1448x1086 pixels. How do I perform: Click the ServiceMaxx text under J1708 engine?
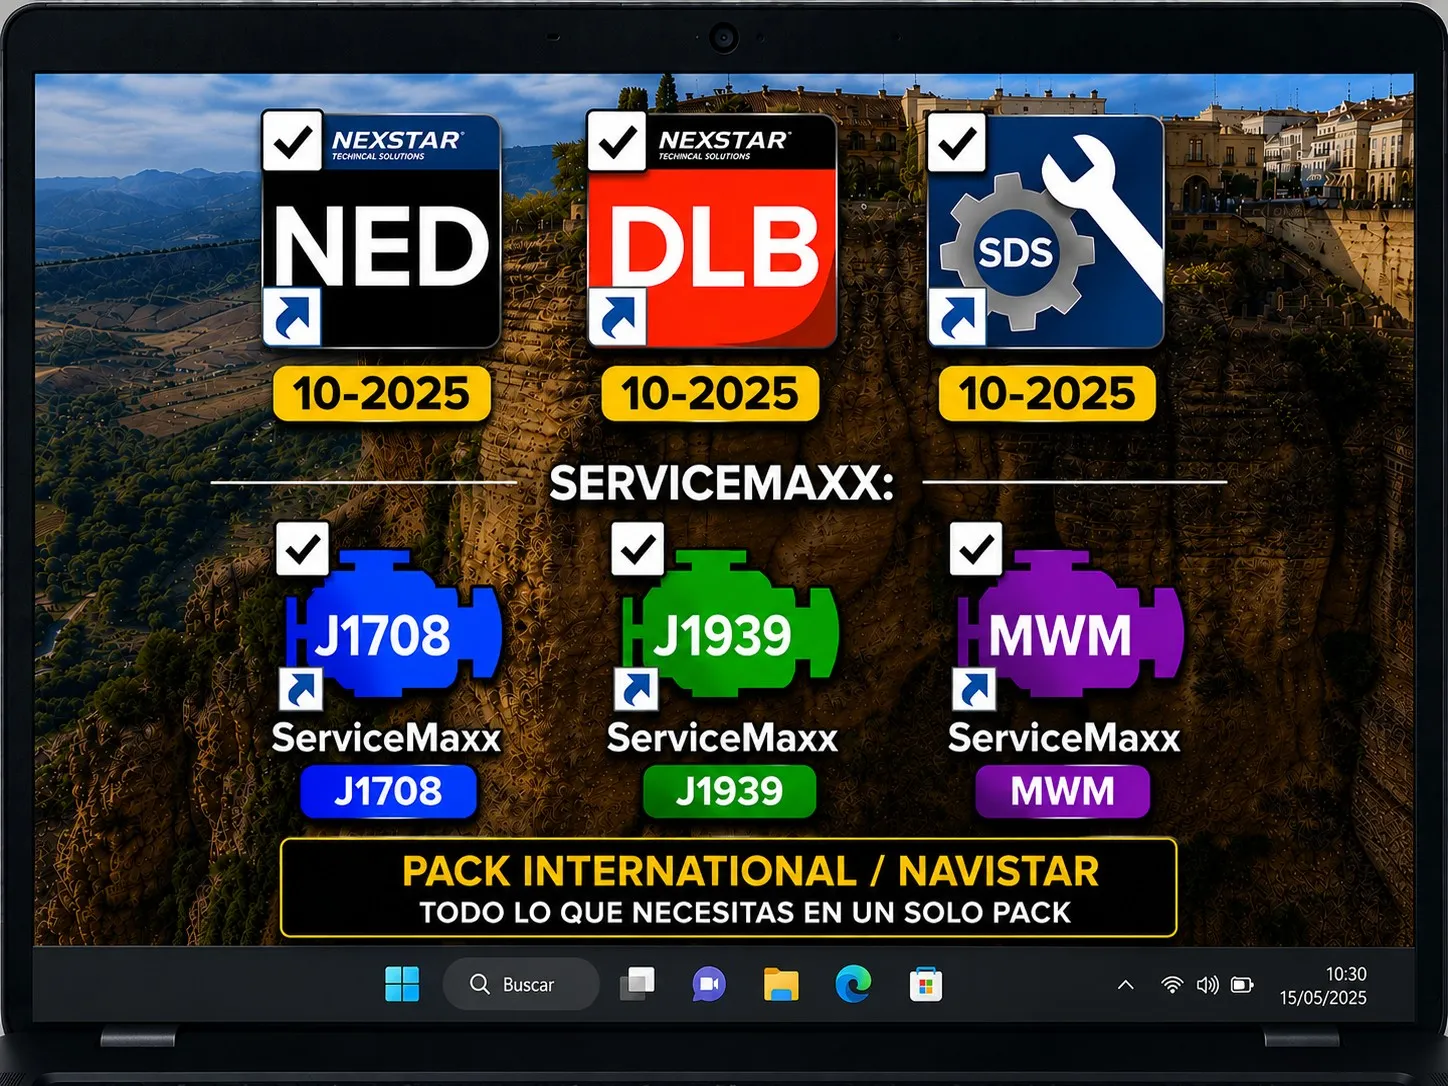(386, 738)
